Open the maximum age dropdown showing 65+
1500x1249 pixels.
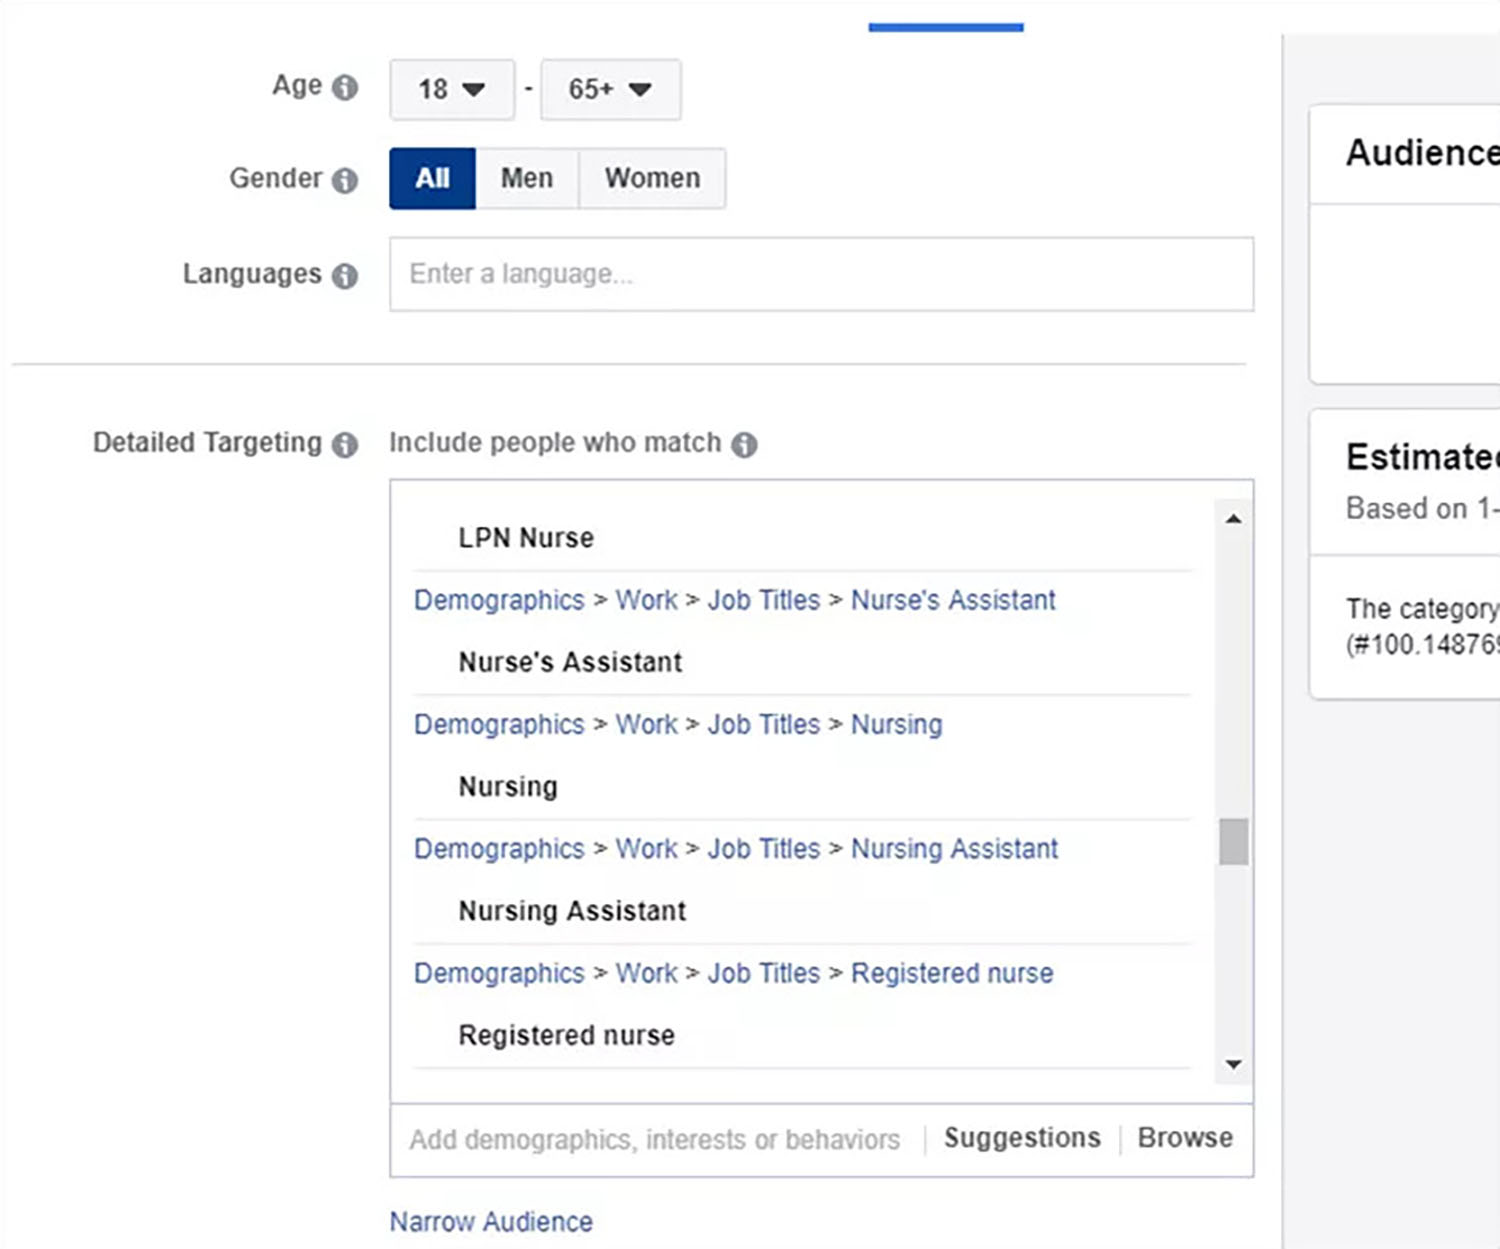coord(610,89)
